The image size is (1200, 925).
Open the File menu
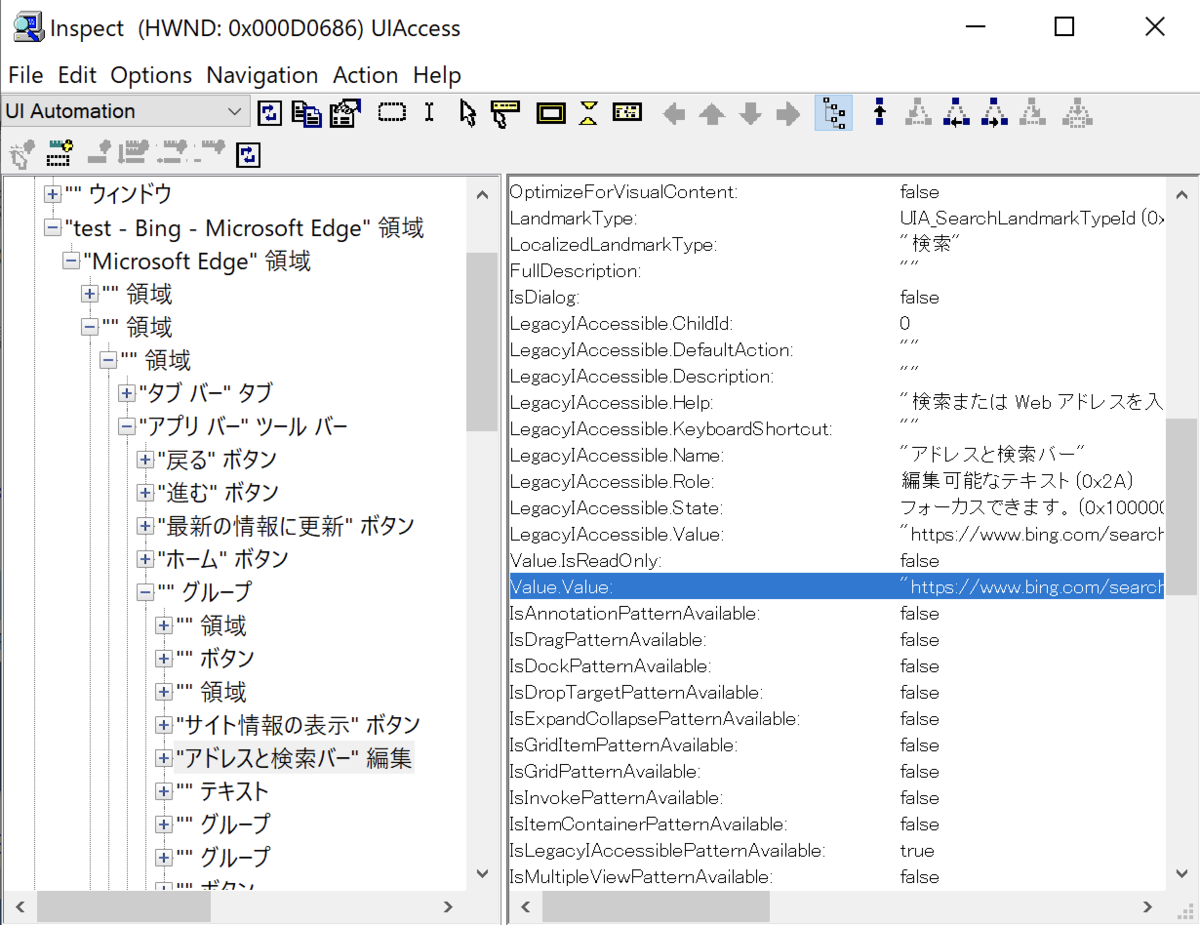(x=26, y=75)
